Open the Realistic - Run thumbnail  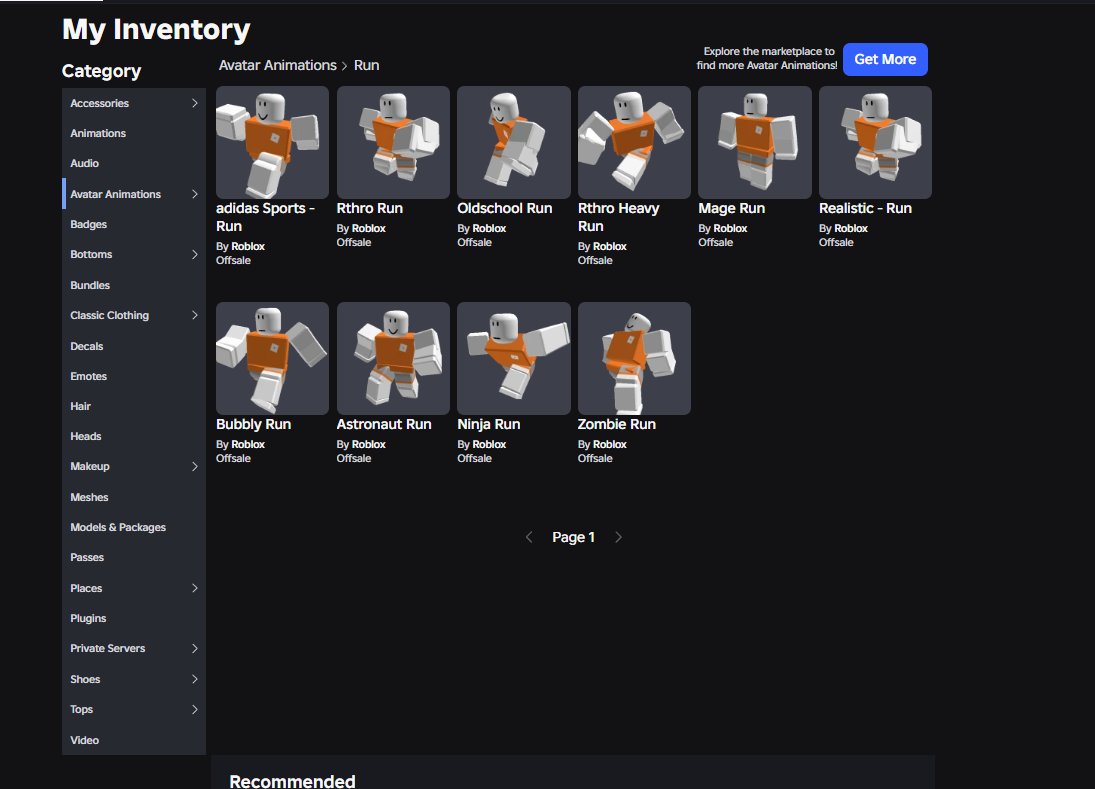click(x=876, y=142)
